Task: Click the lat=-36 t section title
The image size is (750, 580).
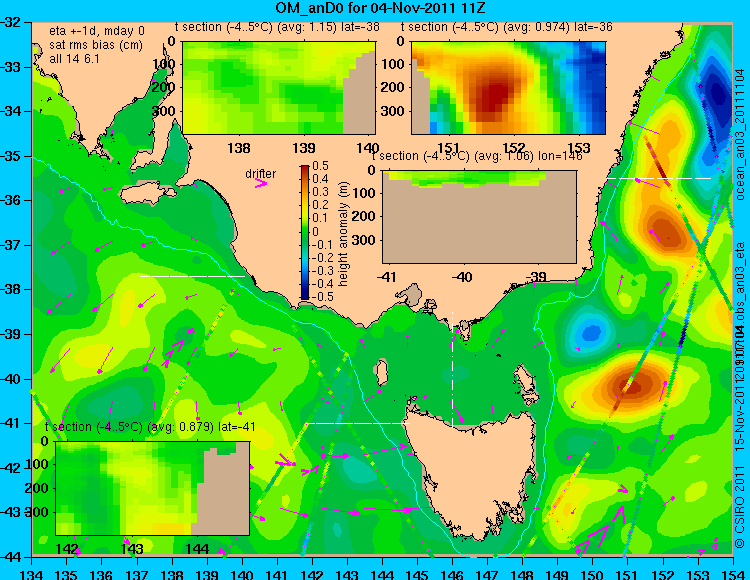Action: (507, 27)
